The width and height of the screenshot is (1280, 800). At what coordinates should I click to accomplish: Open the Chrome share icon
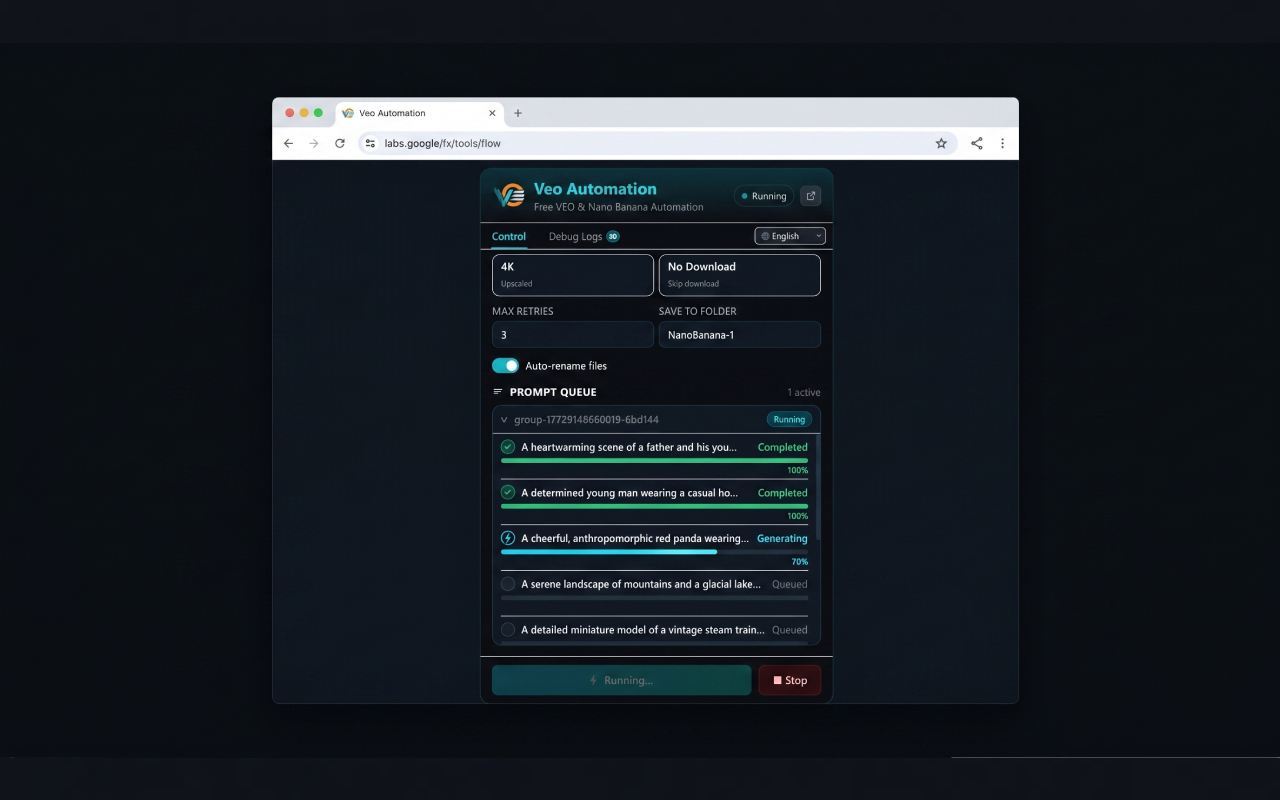[x=977, y=143]
